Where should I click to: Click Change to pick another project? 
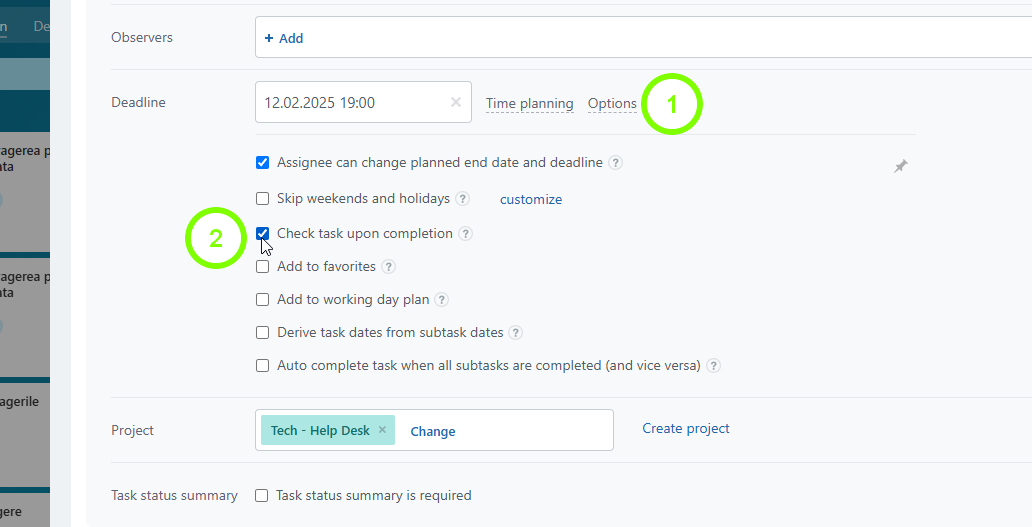tap(432, 431)
